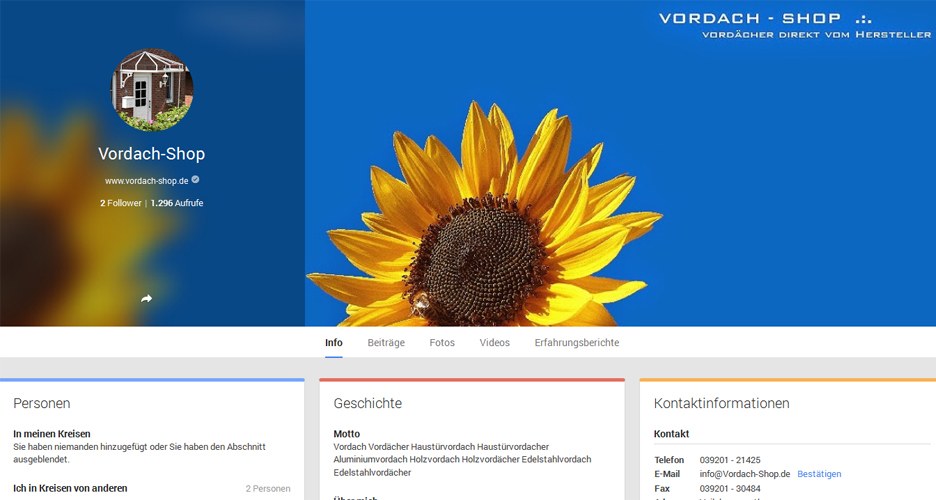
Task: Click the Ich in Kreisen von anderen heading
Action: pyautogui.click(x=70, y=488)
